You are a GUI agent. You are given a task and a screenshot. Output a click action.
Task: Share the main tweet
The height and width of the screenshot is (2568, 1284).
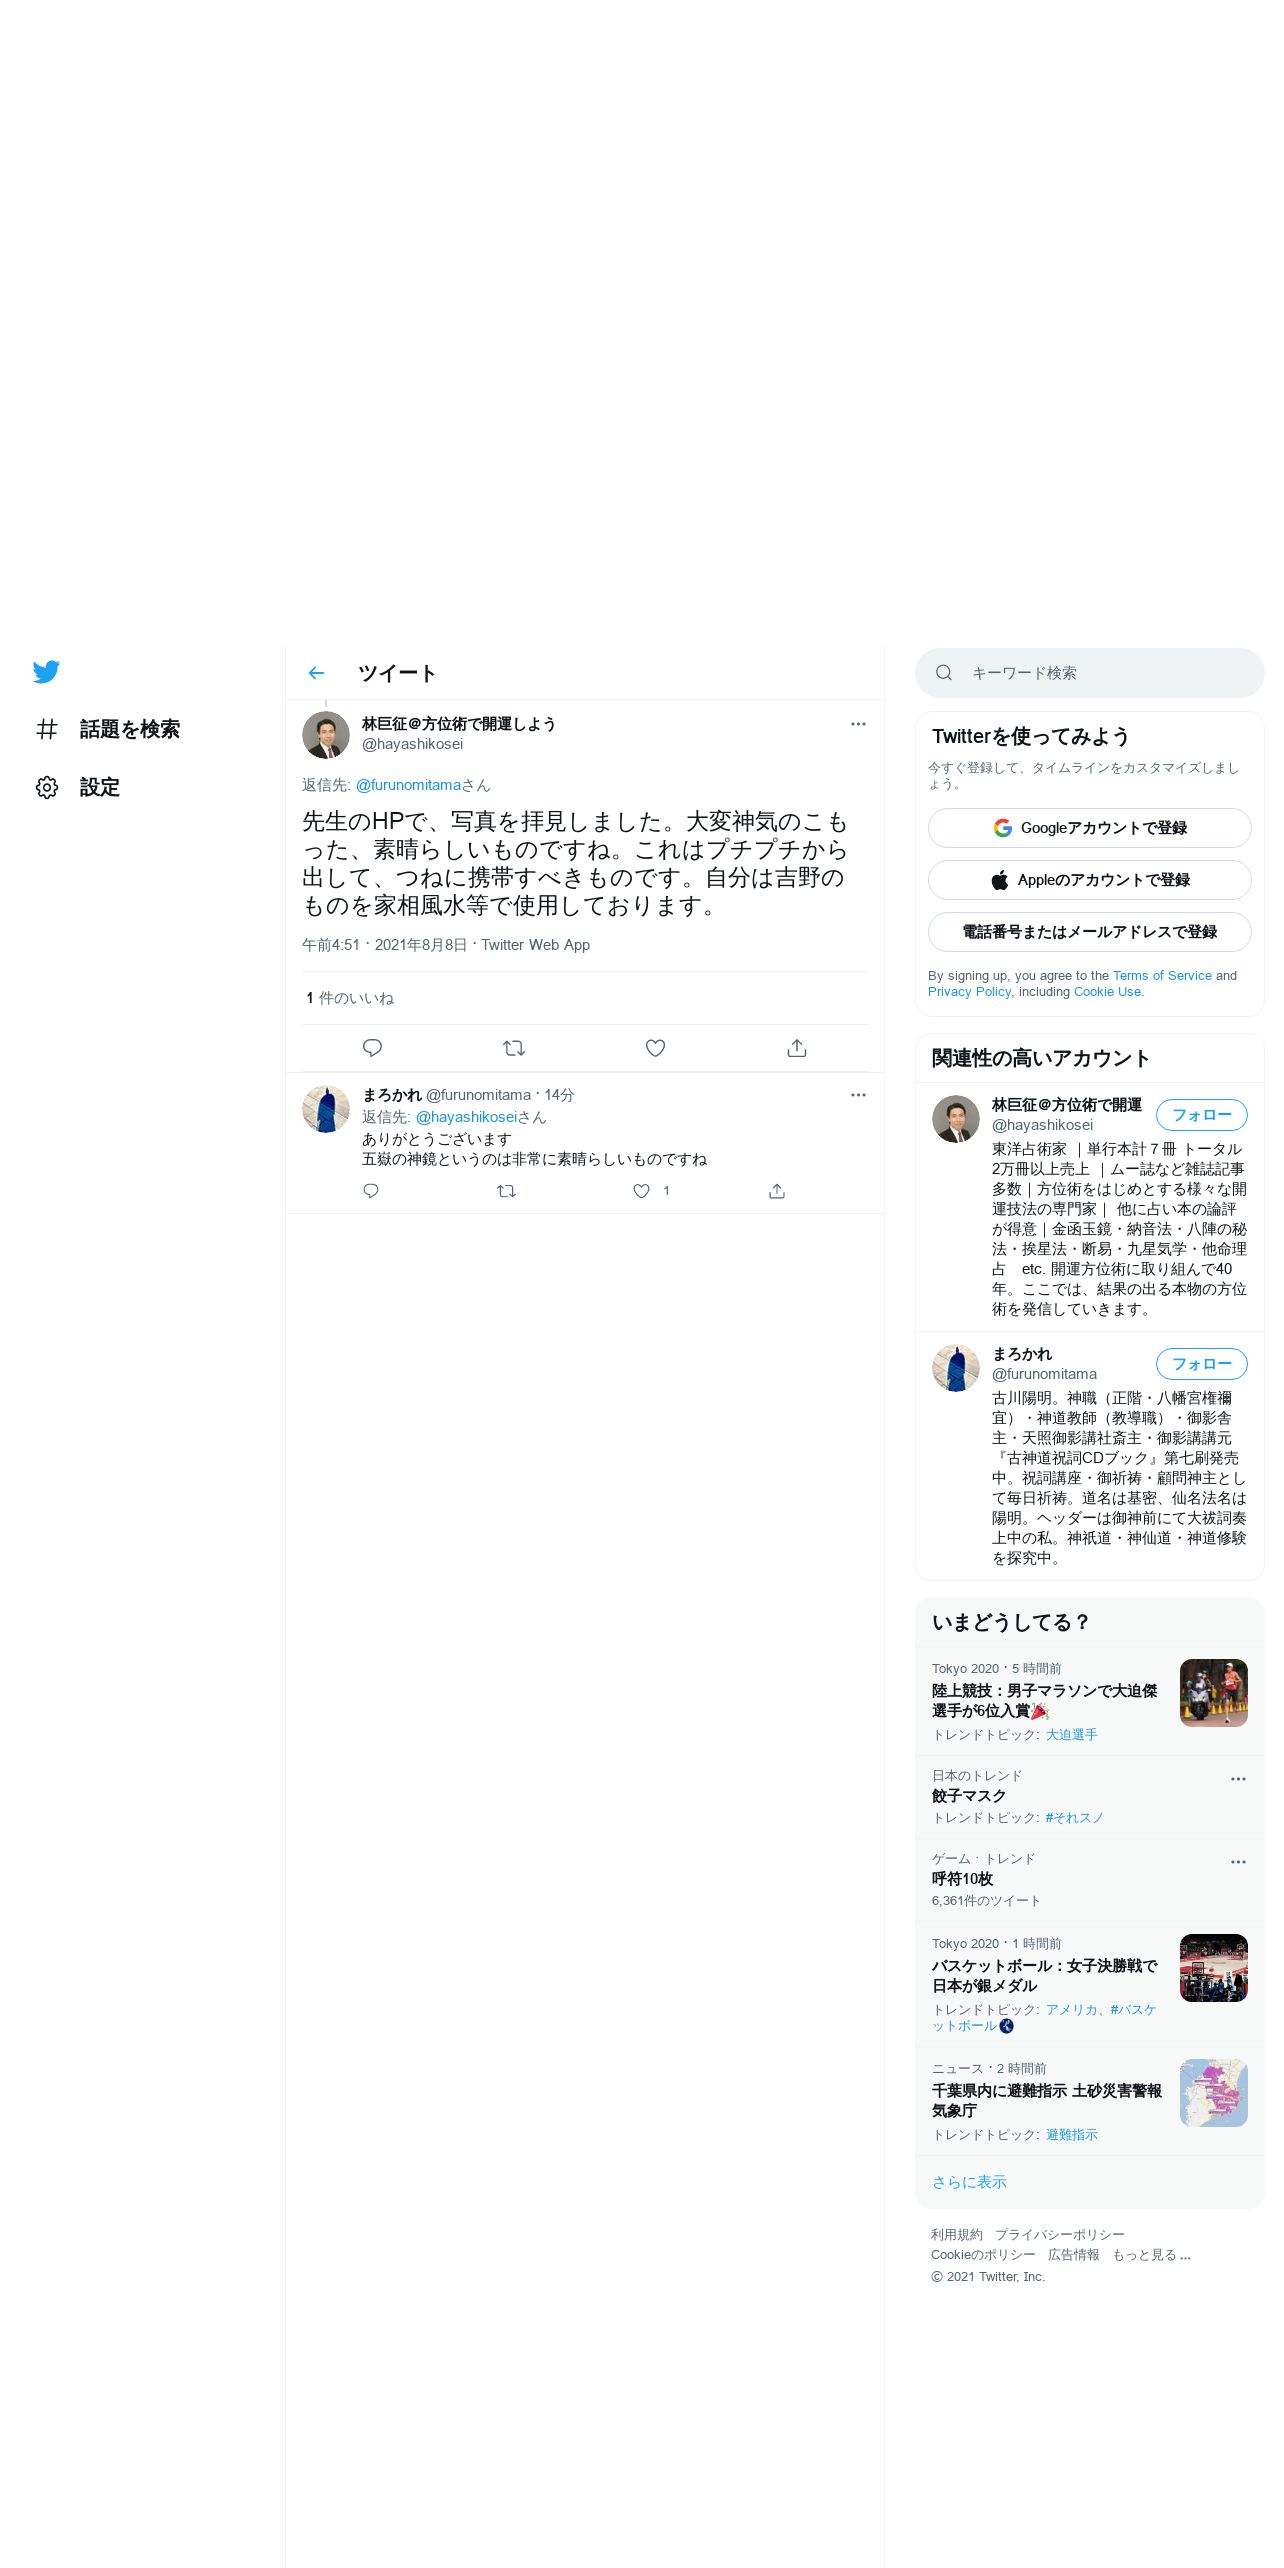(x=797, y=1048)
